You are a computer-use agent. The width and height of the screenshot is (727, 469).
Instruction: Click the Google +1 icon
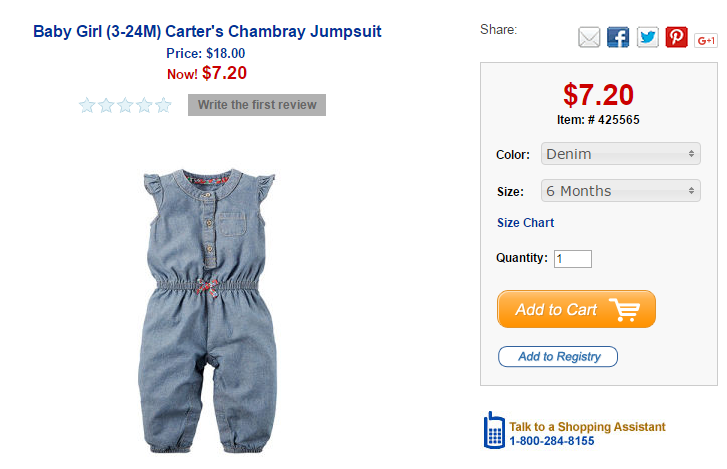(x=706, y=41)
